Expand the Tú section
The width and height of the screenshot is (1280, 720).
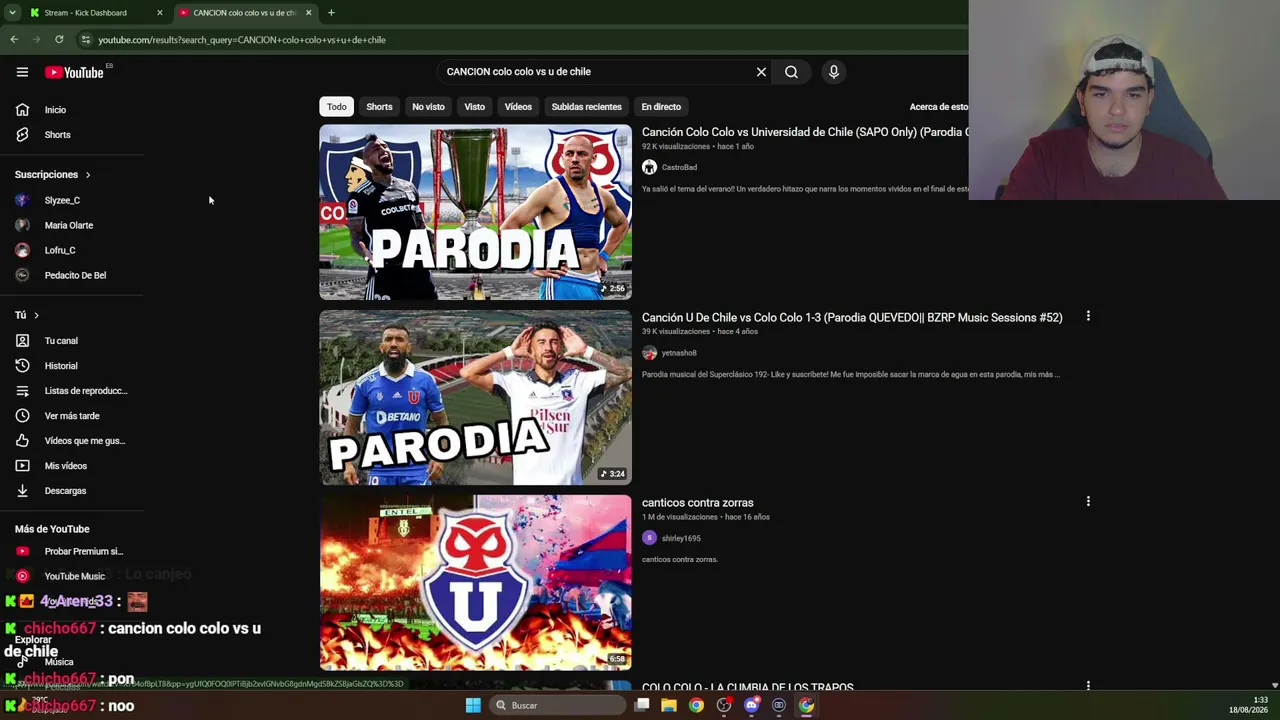(x=27, y=315)
